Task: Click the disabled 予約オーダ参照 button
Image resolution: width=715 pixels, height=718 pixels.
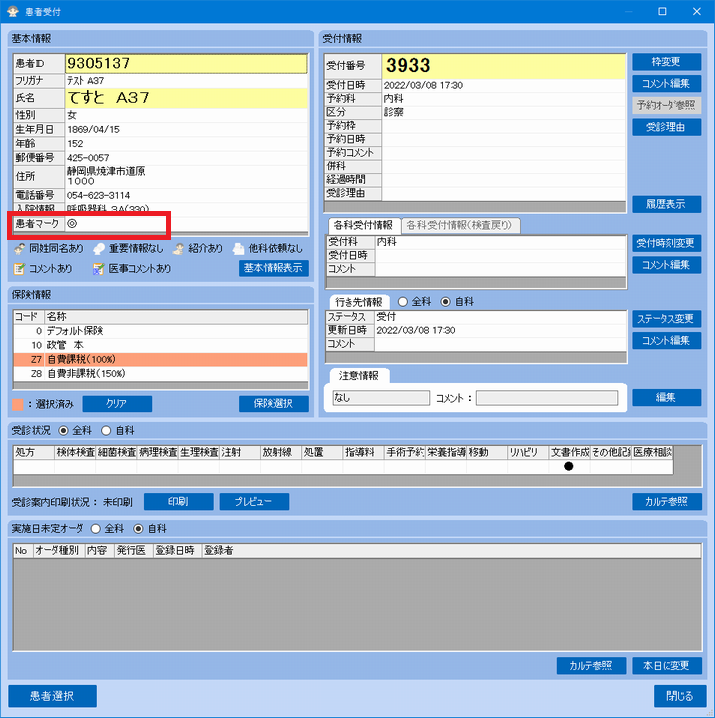Action: [x=666, y=105]
